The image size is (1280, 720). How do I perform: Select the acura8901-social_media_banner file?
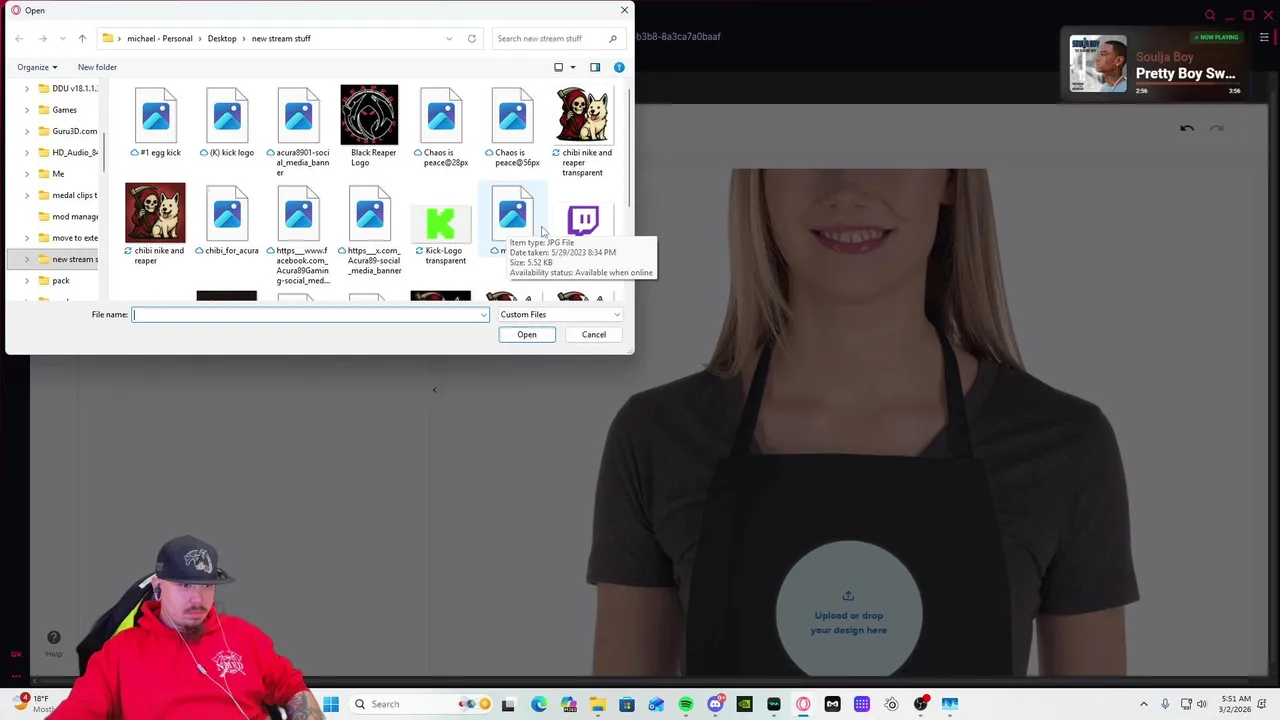point(298,130)
